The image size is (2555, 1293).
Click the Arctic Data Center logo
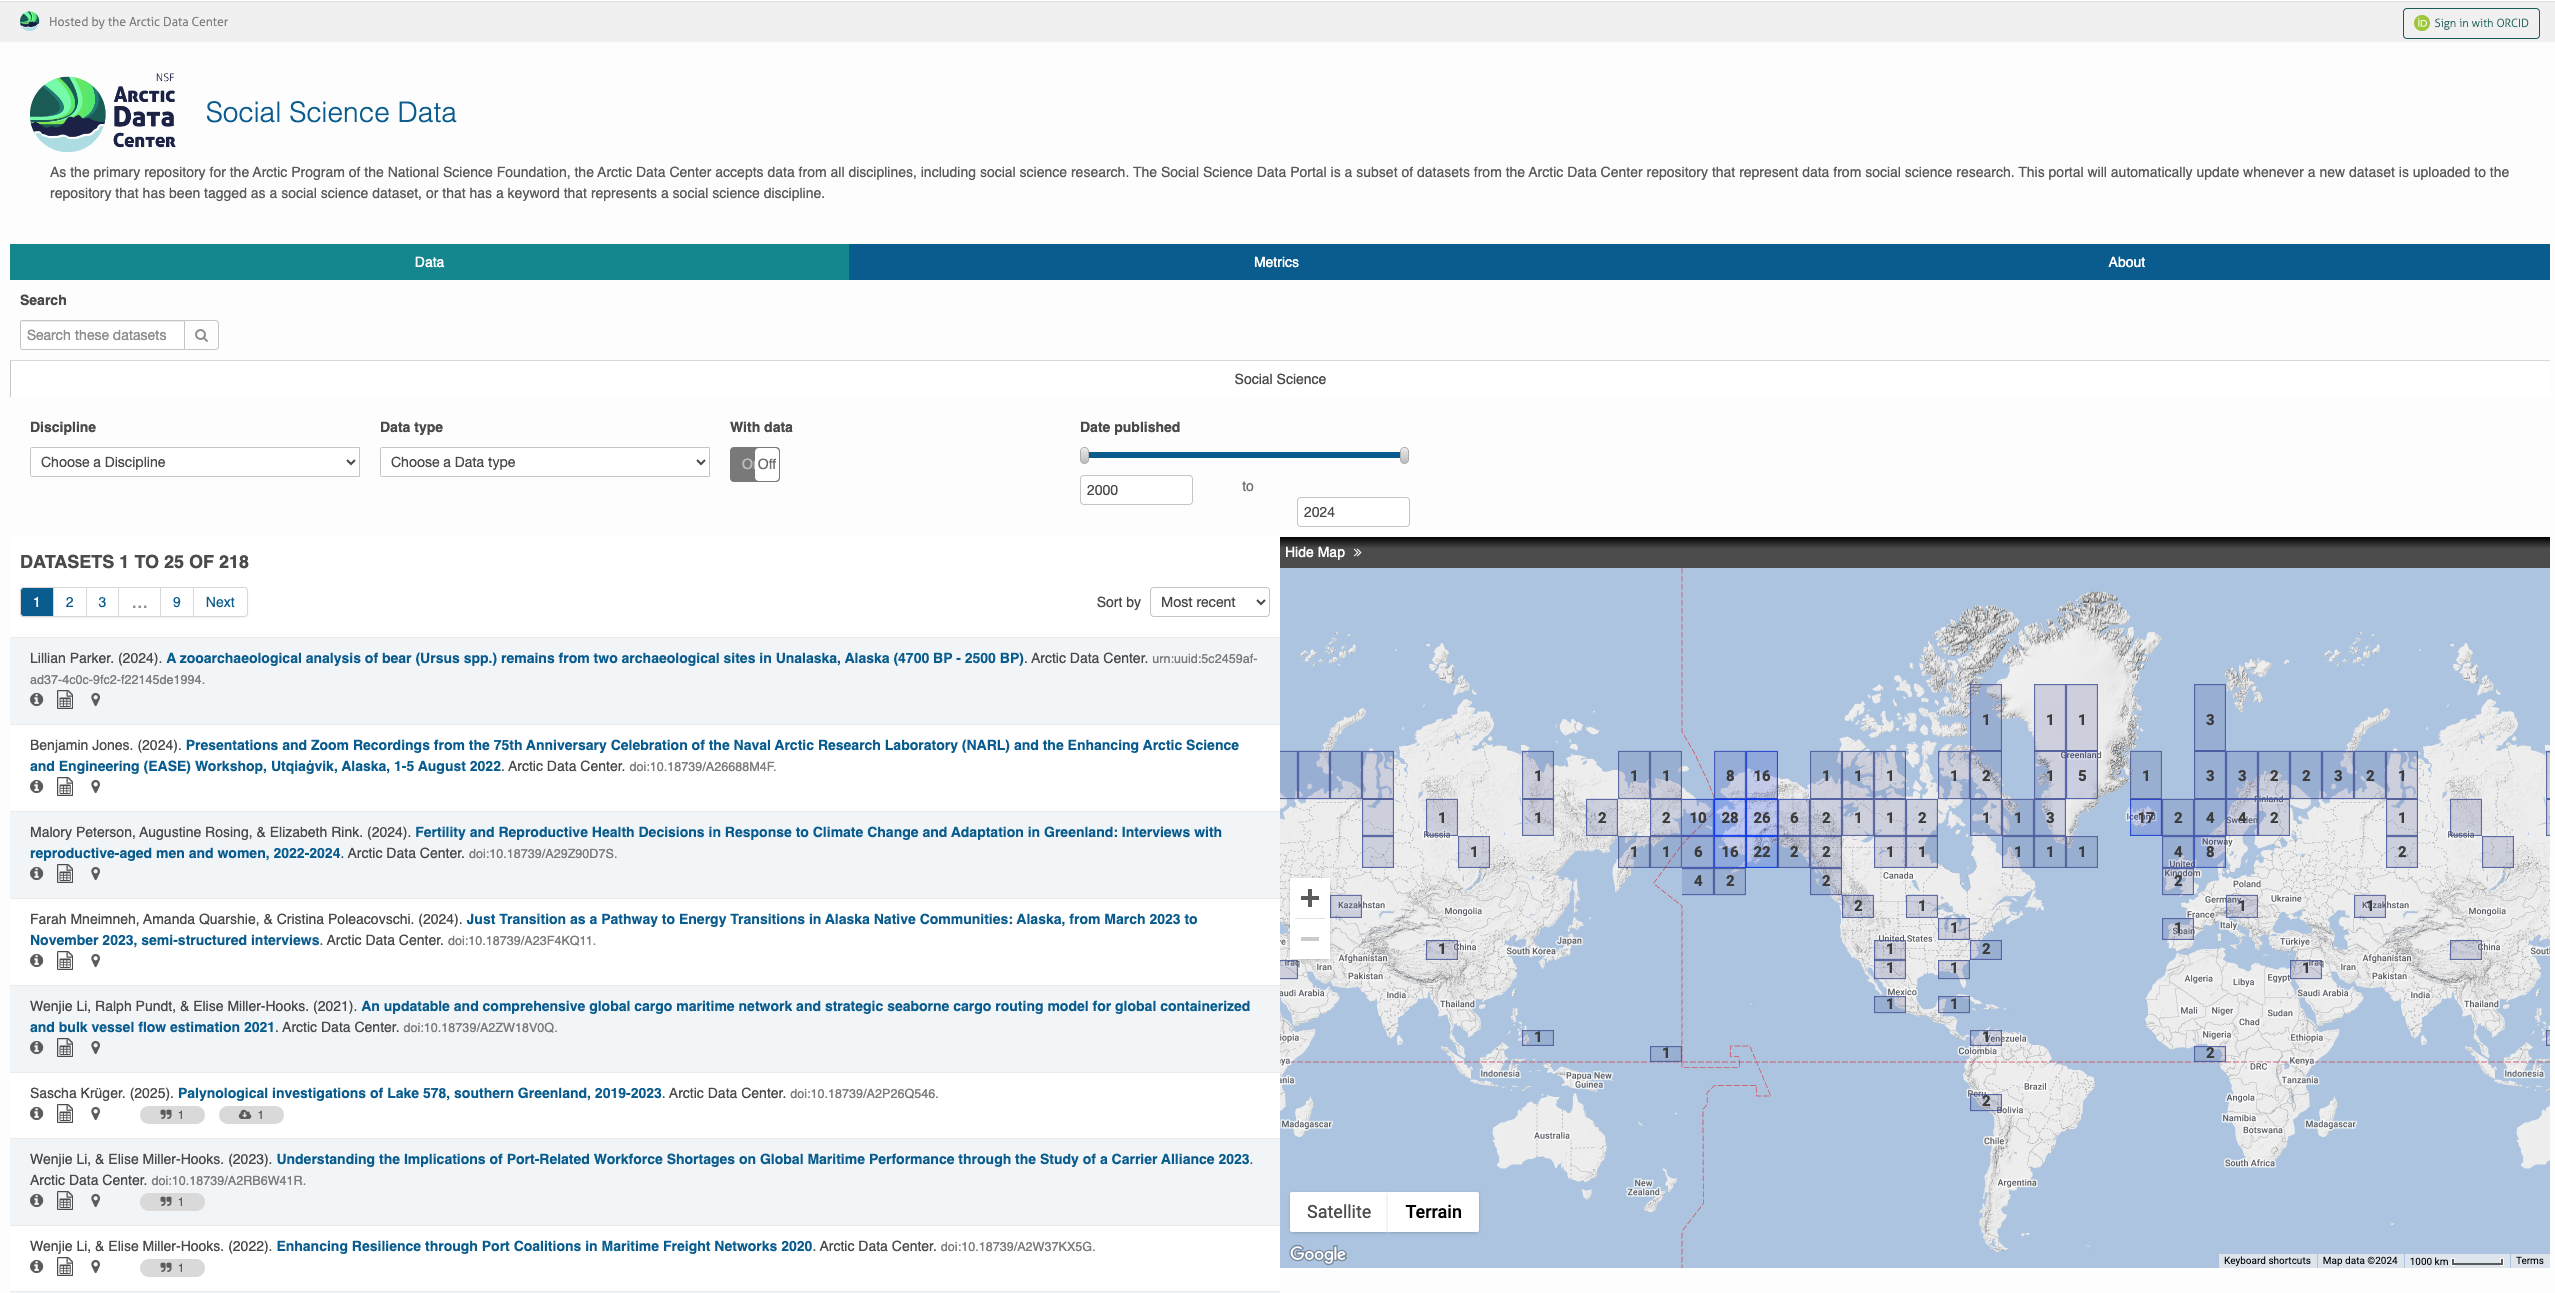[103, 114]
